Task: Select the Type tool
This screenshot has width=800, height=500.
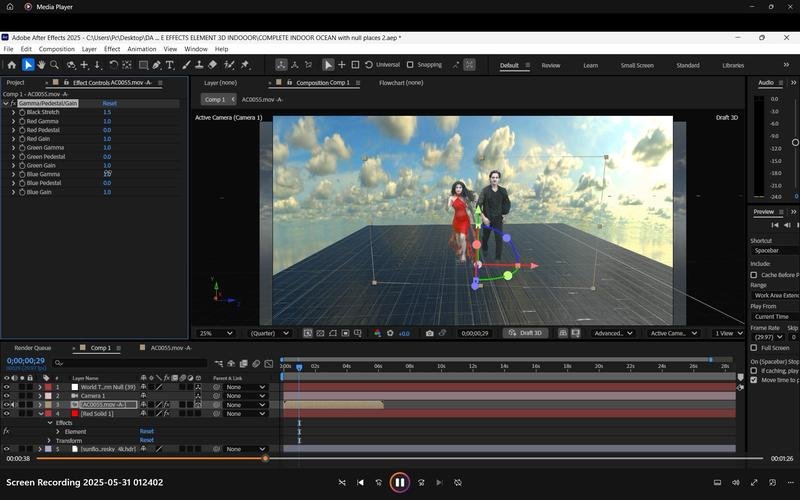Action: (x=170, y=65)
